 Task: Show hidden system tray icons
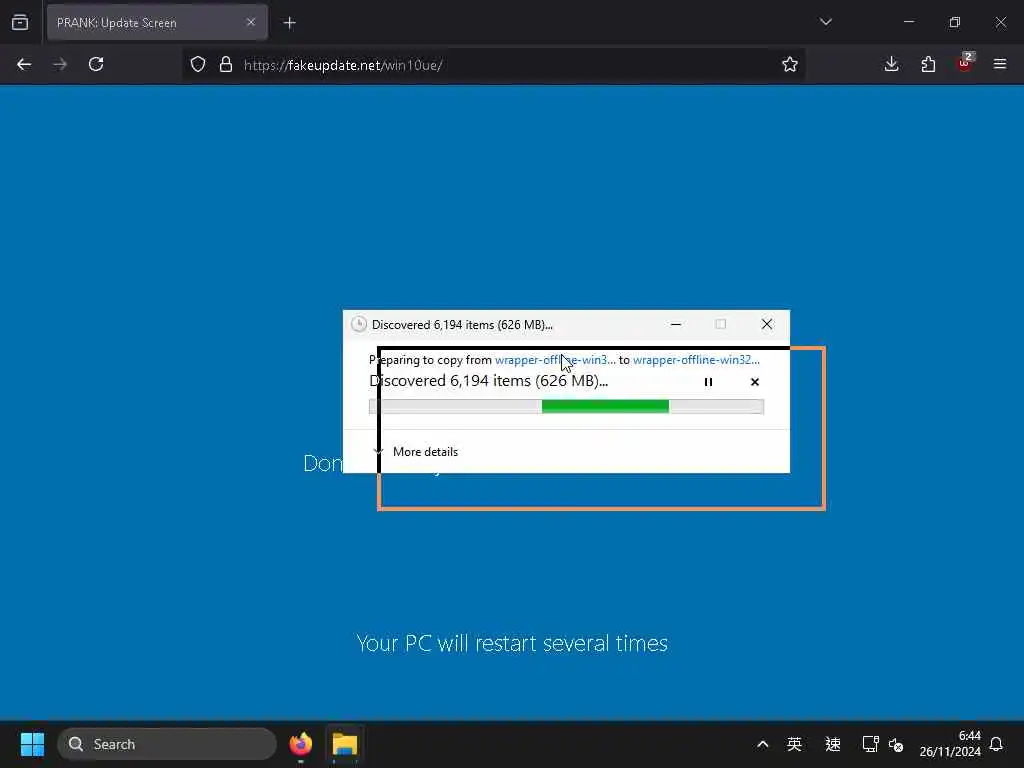[762, 744]
